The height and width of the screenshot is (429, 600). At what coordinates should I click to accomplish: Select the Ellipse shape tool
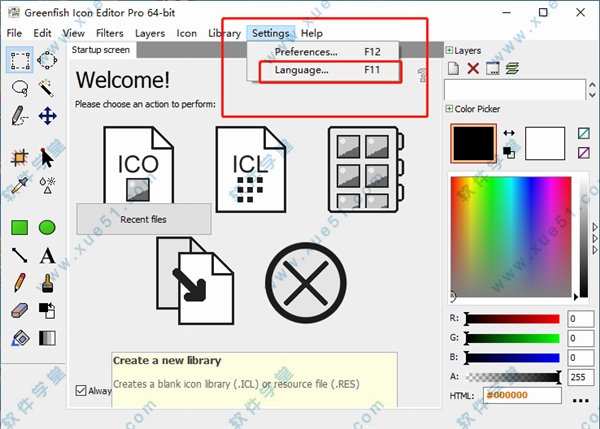[x=47, y=228]
